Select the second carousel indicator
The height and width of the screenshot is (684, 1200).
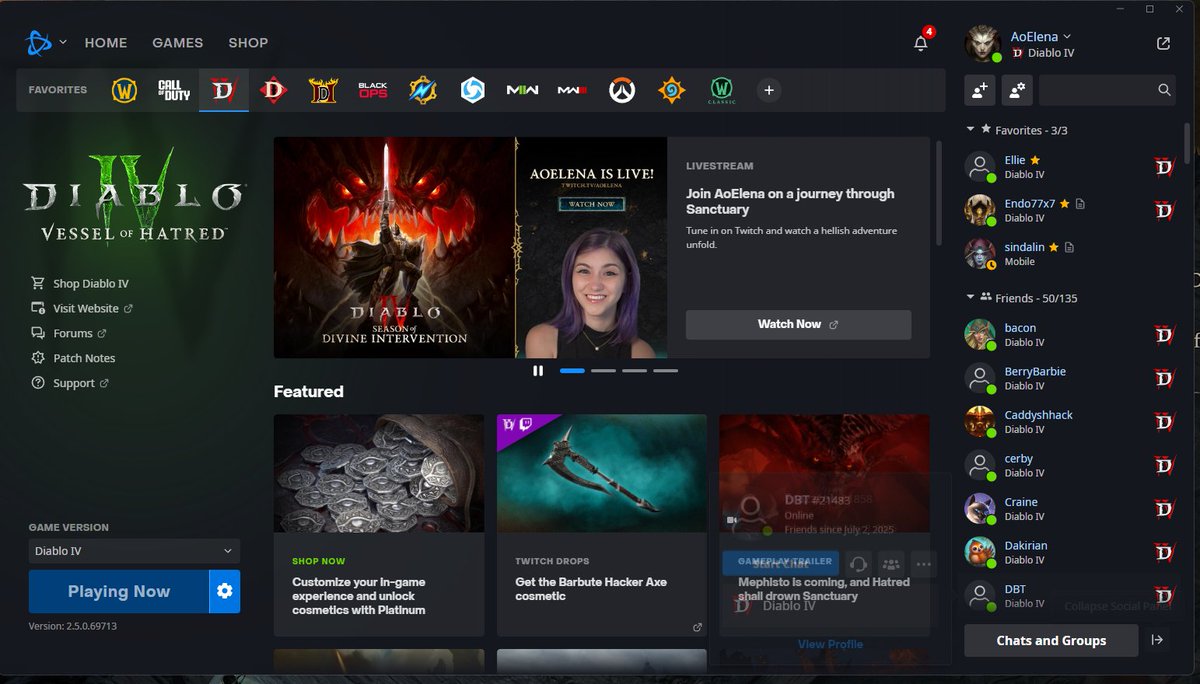603,371
